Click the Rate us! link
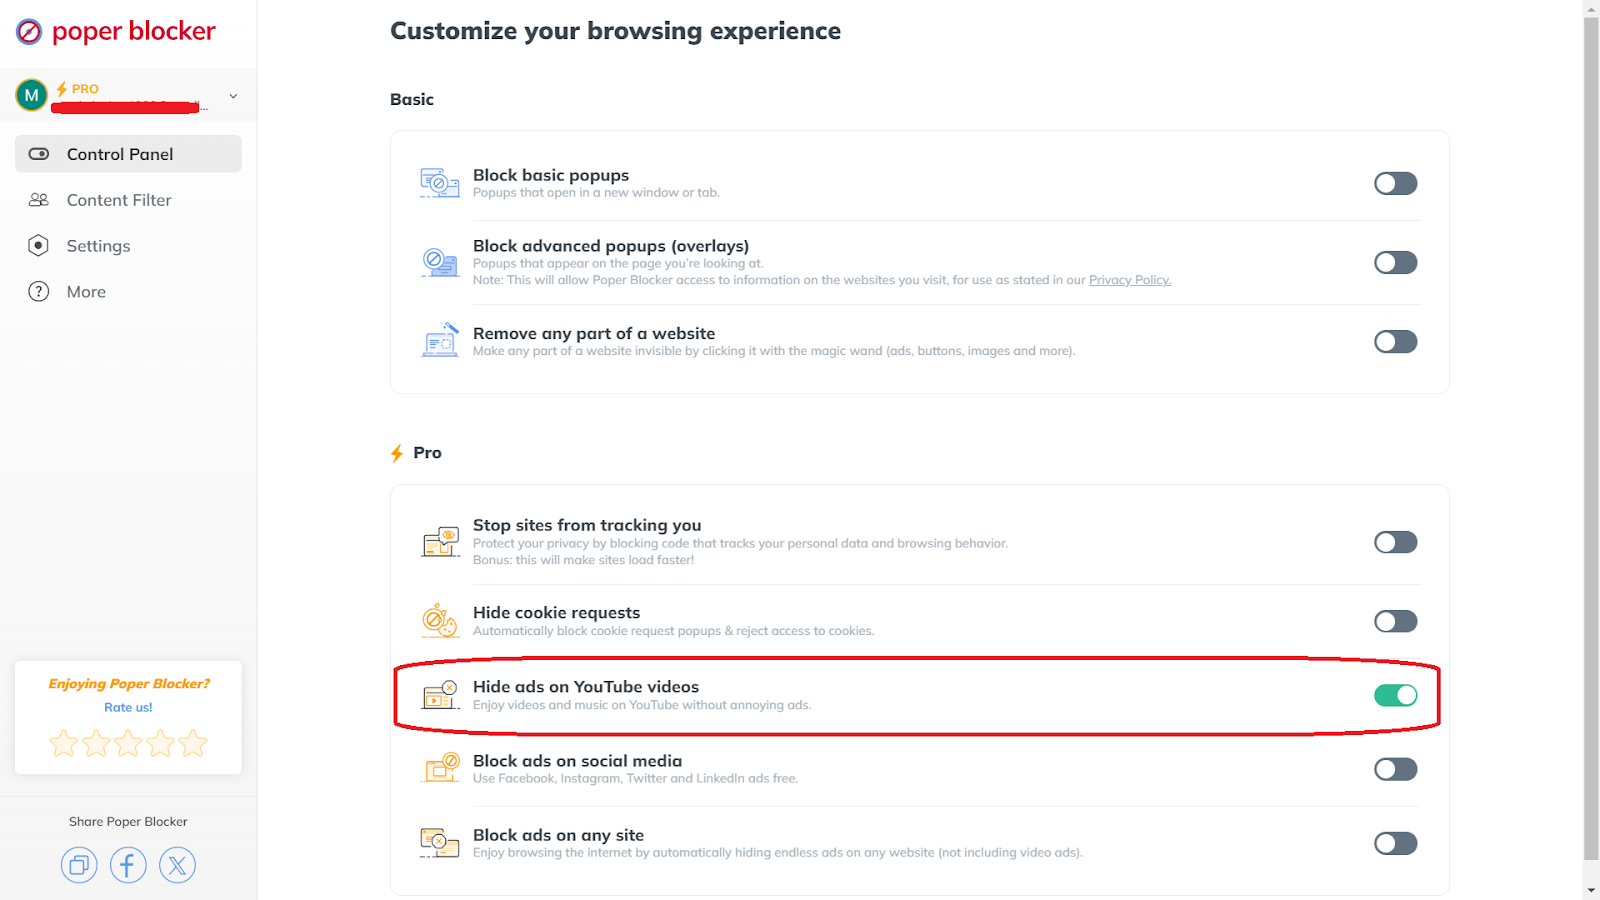 pos(128,707)
